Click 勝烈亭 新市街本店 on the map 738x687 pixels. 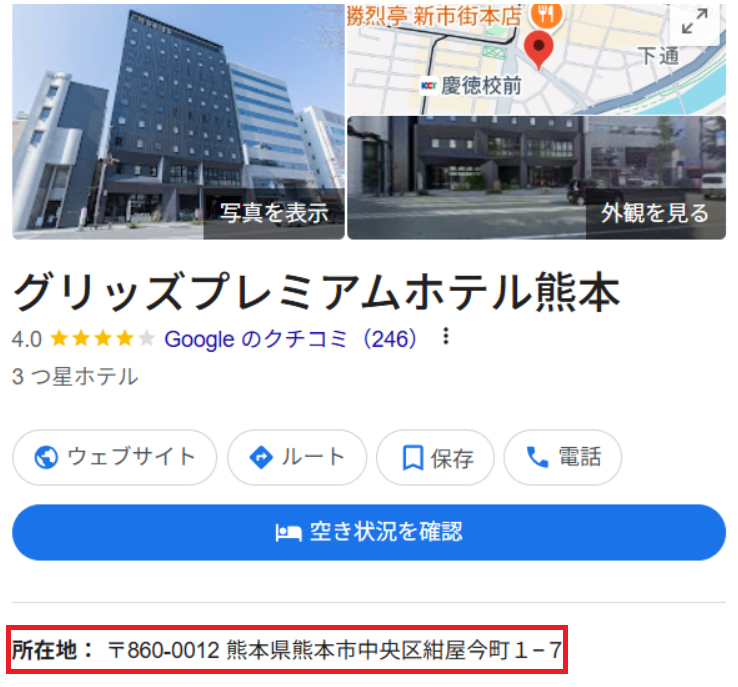coord(434,16)
